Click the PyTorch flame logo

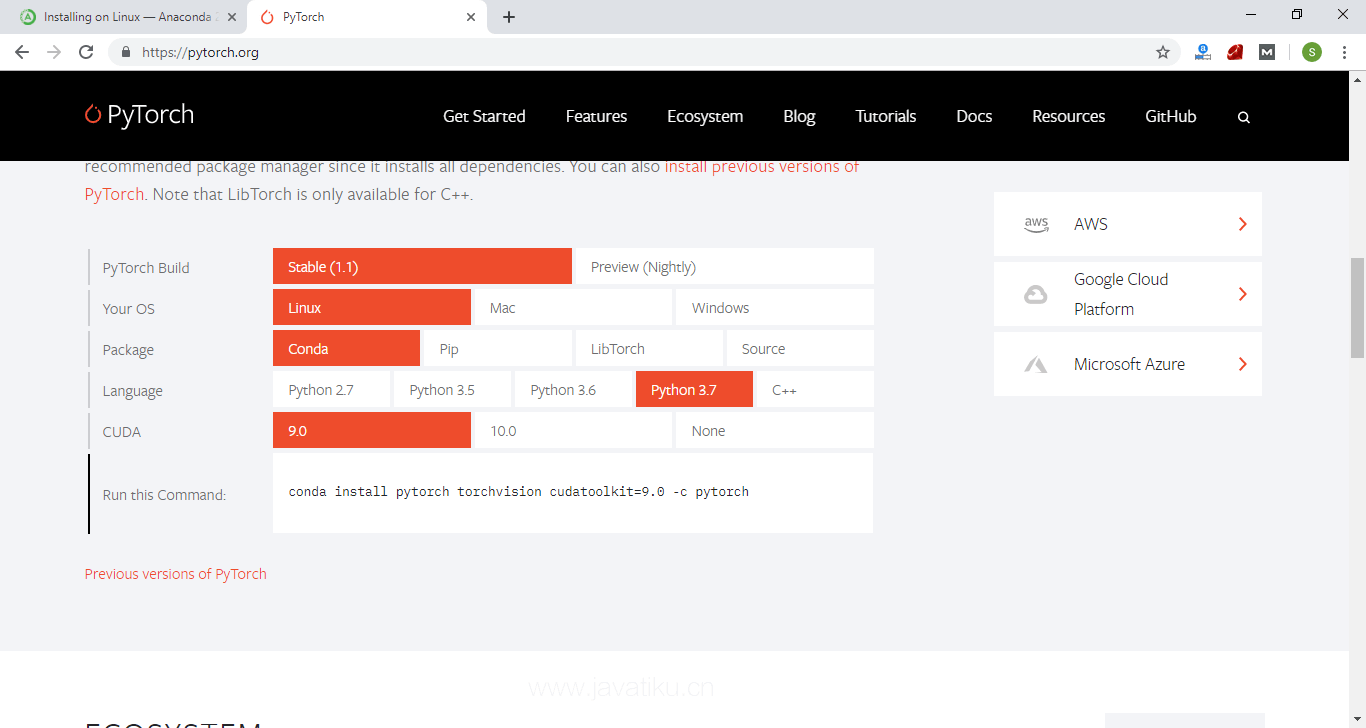tap(93, 115)
